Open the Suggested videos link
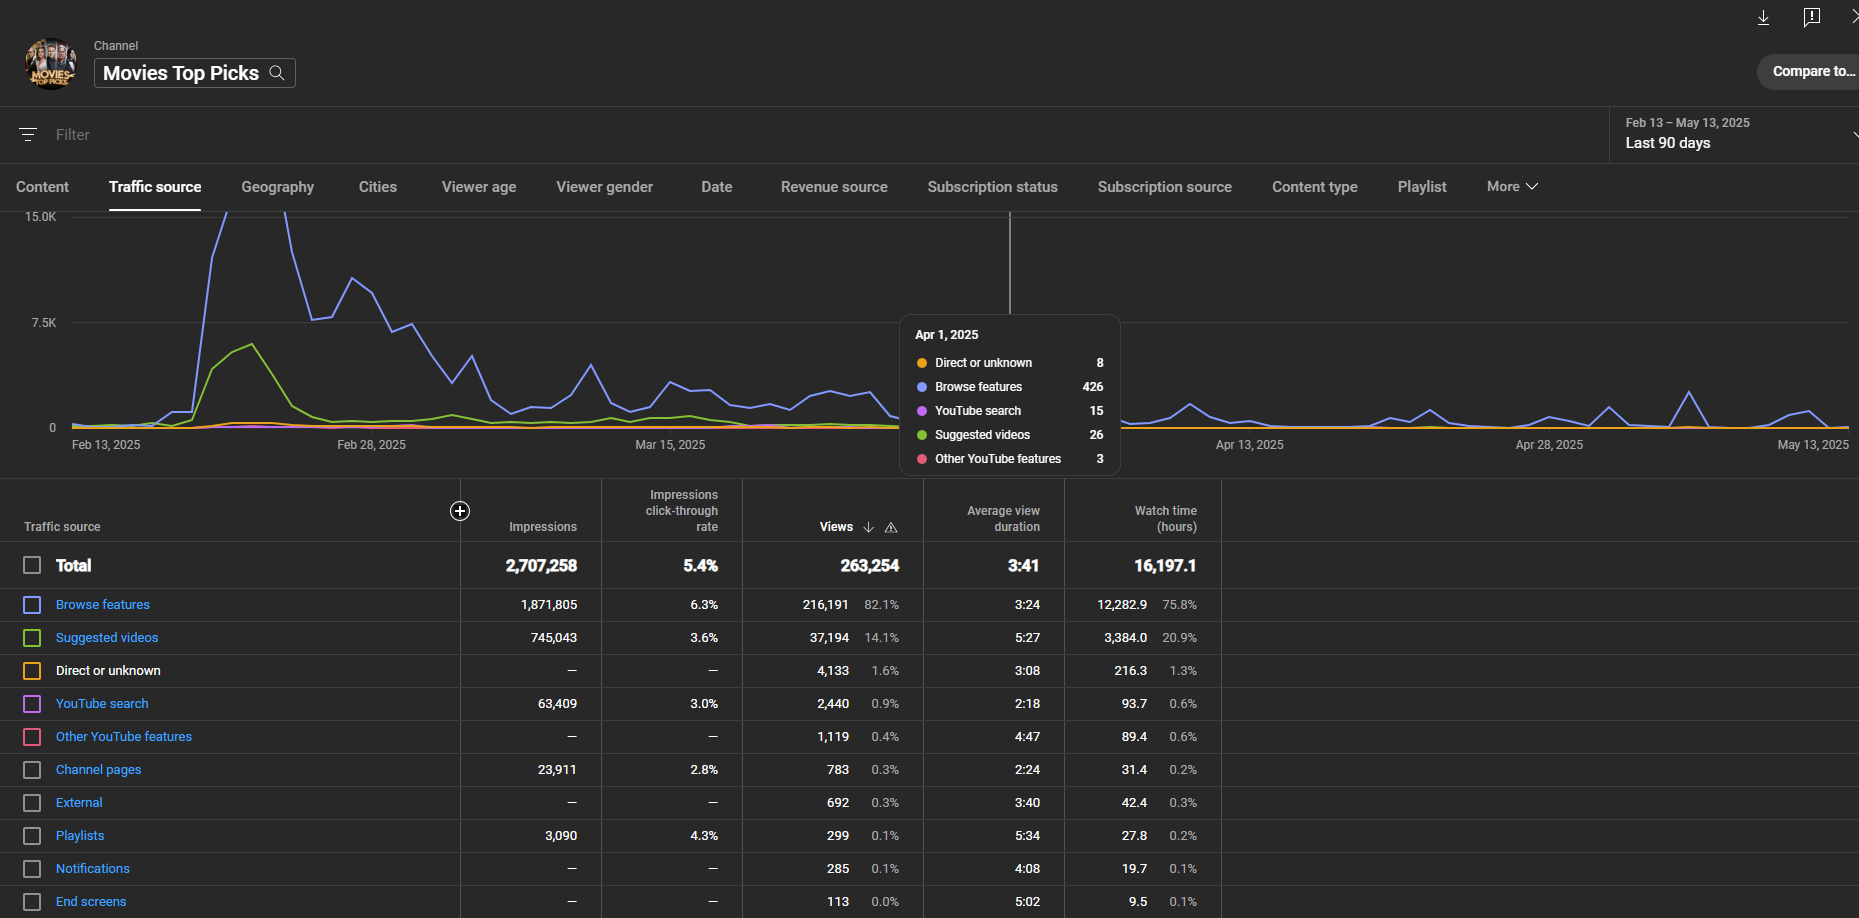The height and width of the screenshot is (918, 1859). click(107, 638)
